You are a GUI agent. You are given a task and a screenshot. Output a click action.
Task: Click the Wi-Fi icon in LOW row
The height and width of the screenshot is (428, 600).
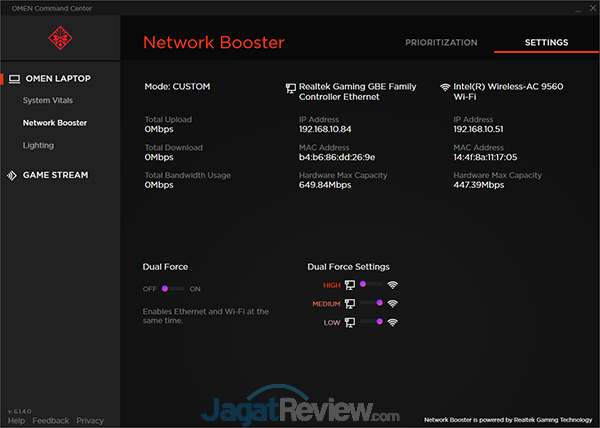tap(393, 322)
